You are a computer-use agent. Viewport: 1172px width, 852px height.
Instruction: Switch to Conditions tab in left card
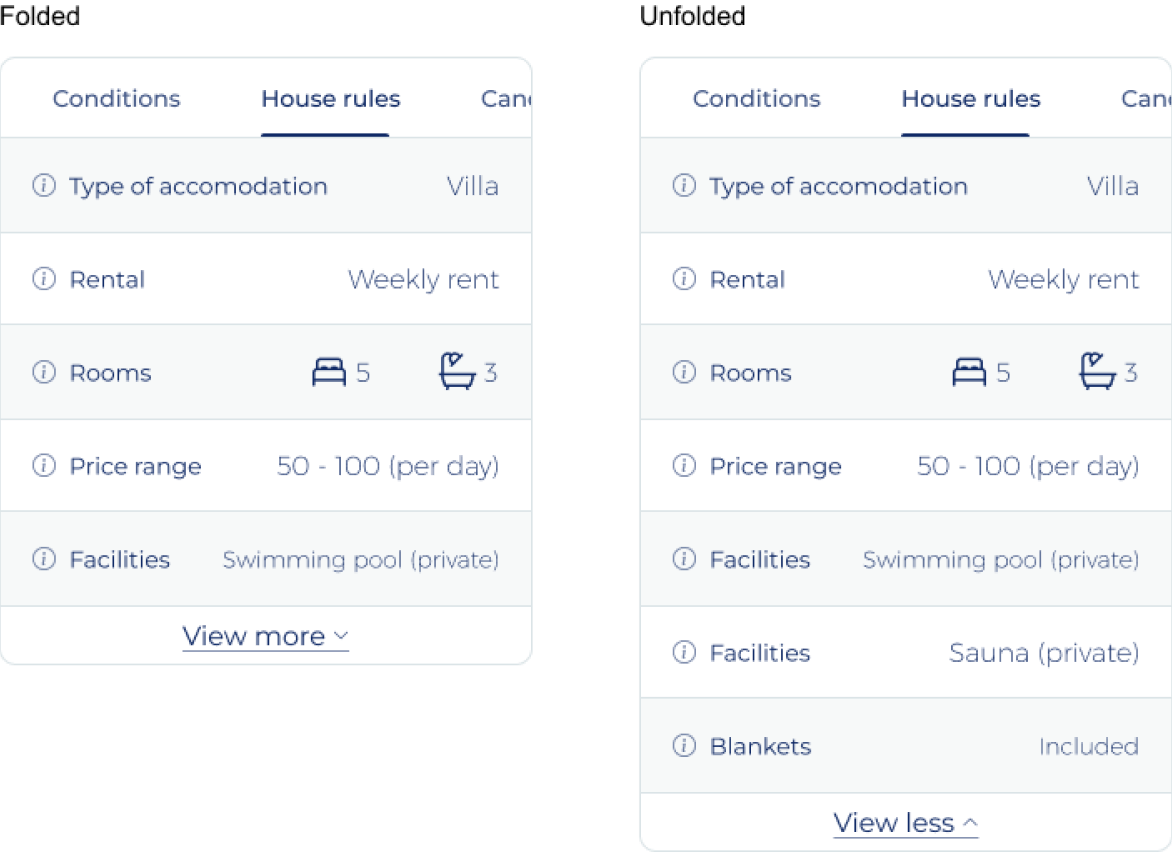[116, 99]
